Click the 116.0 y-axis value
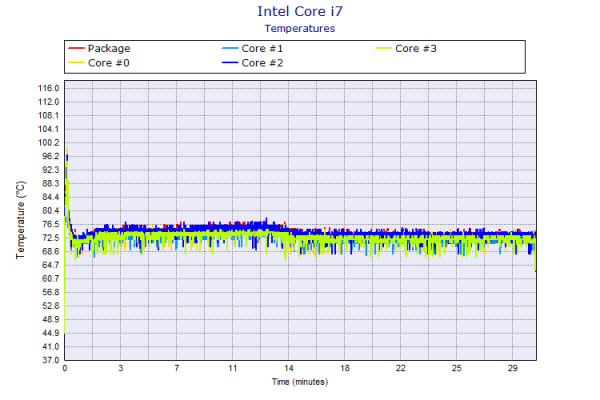The height and width of the screenshot is (400, 600). [49, 88]
